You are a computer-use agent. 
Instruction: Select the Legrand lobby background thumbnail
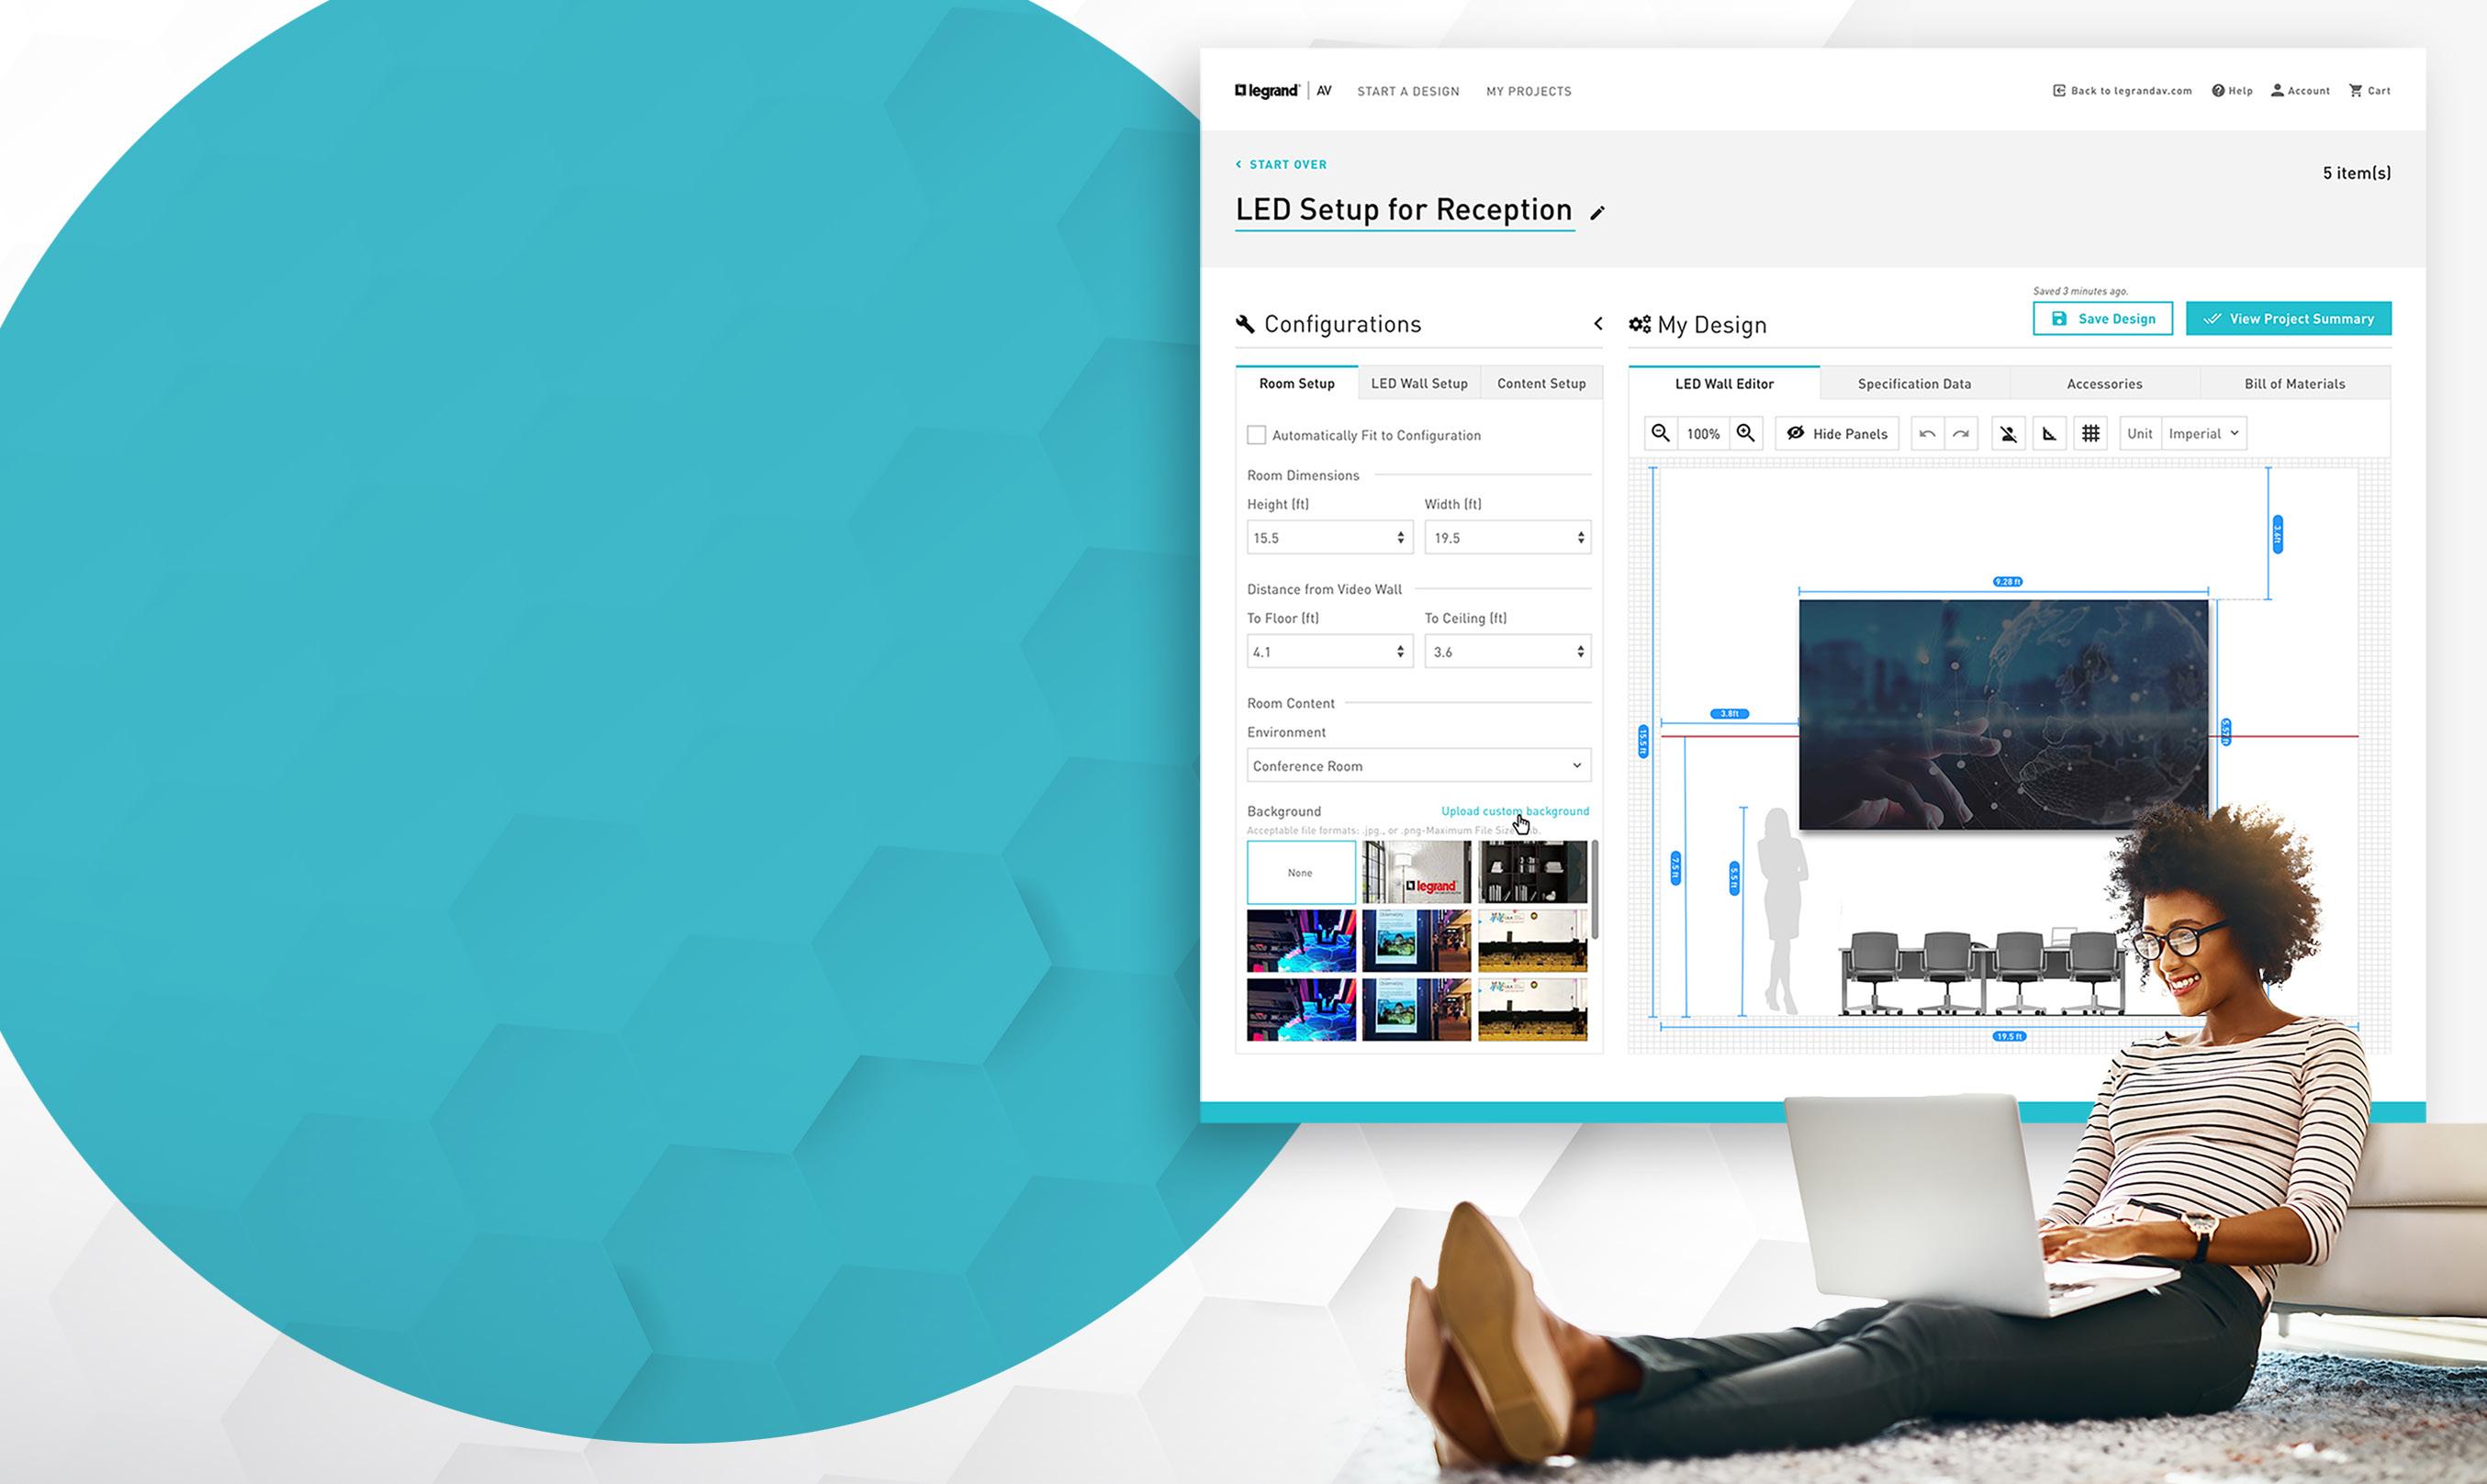click(1416, 872)
